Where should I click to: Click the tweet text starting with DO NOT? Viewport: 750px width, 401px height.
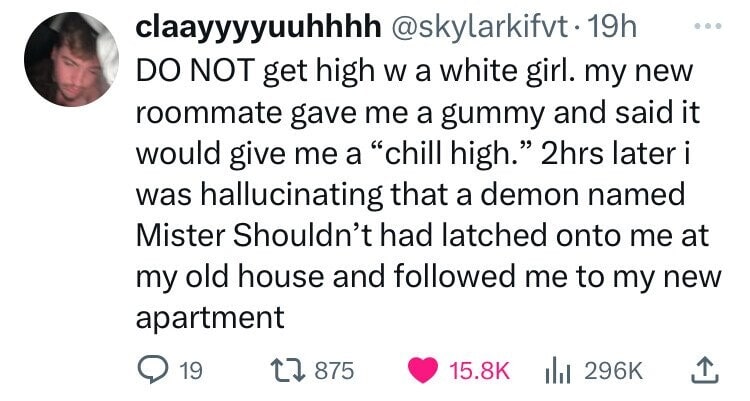point(428,194)
